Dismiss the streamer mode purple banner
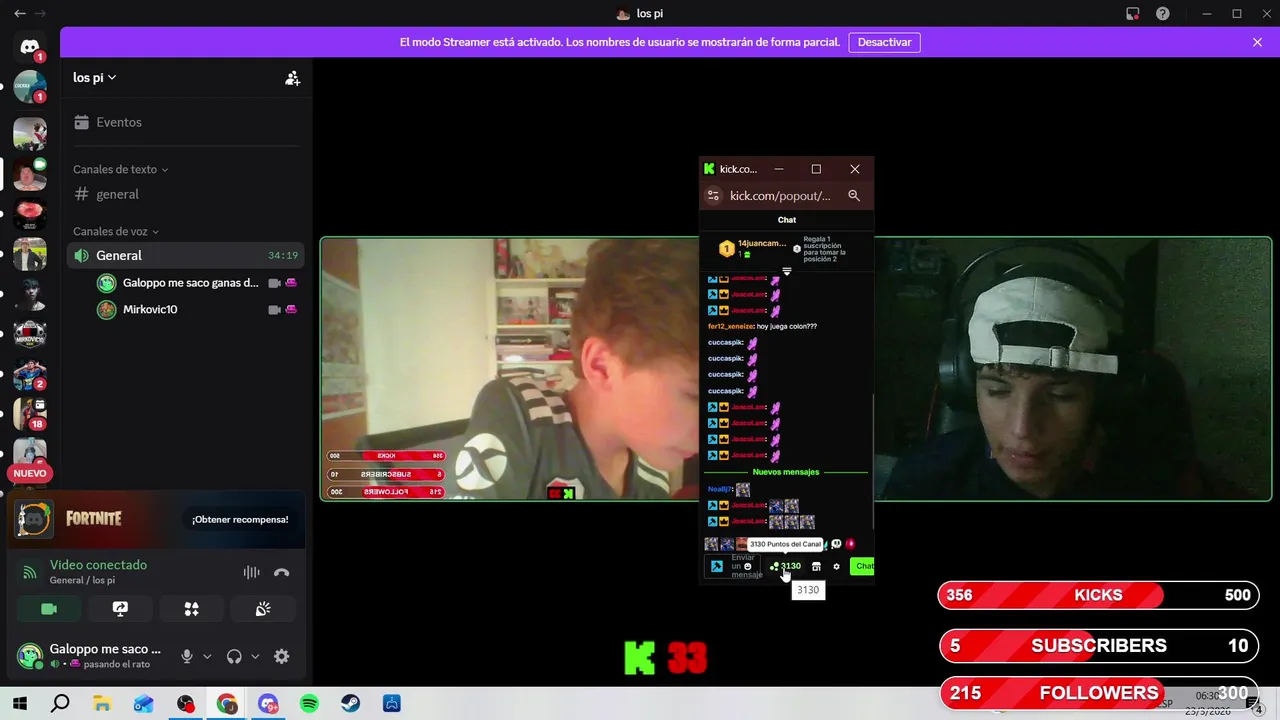This screenshot has width=1280, height=720. pyautogui.click(x=1257, y=42)
